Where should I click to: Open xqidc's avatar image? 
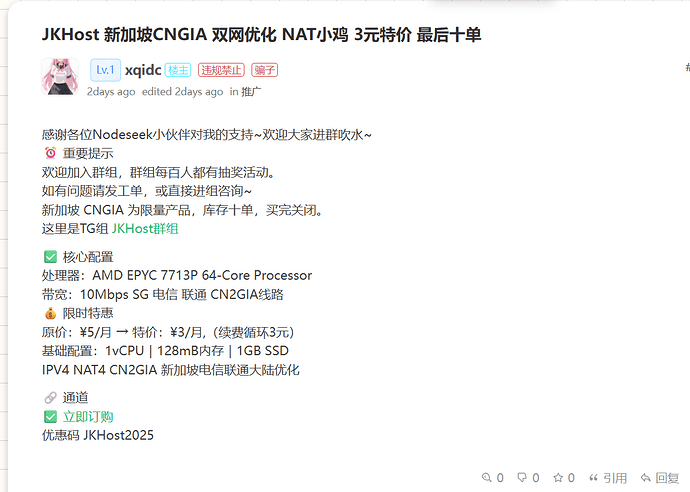(60, 77)
